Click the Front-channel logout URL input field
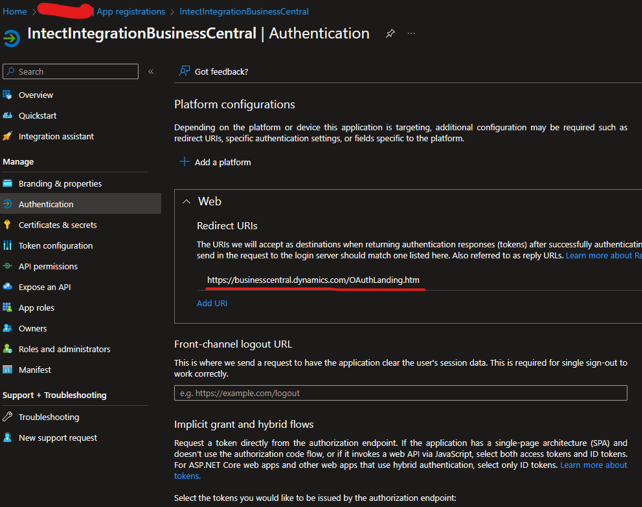The width and height of the screenshot is (642, 507). click(x=400, y=393)
